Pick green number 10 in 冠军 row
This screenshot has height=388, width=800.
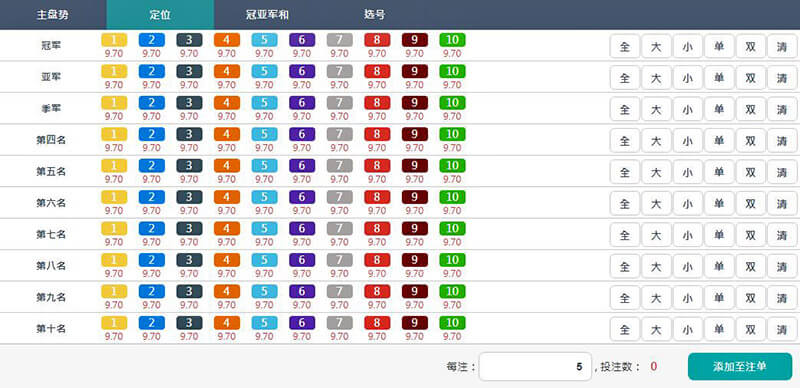[452, 40]
